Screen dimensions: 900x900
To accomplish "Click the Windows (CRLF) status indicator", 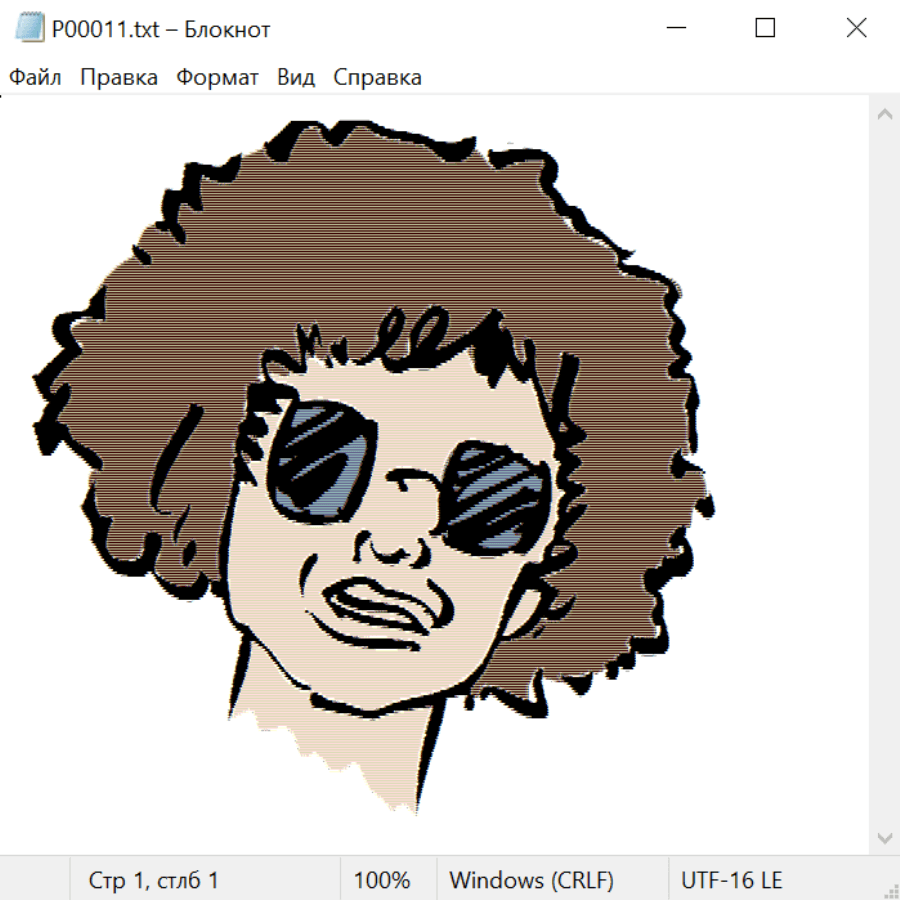I will (531, 880).
